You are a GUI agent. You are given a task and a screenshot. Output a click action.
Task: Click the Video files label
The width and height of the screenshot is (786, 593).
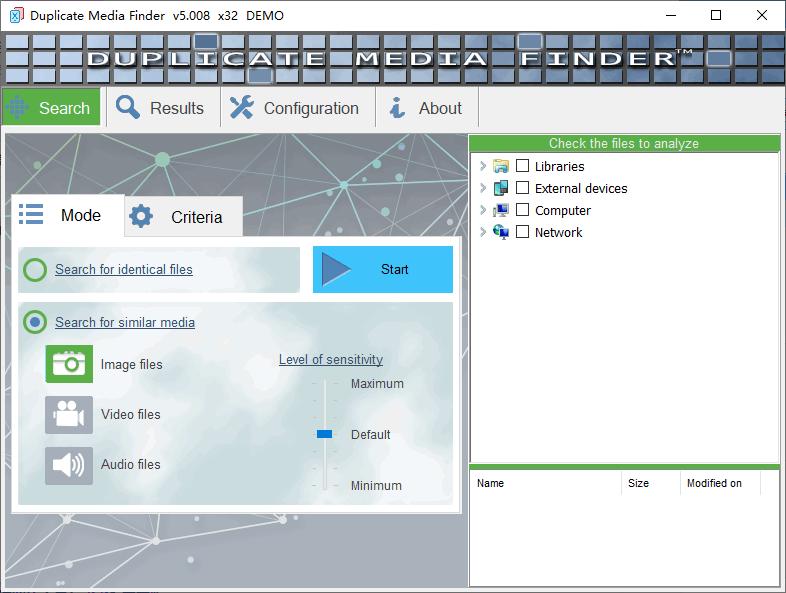click(x=131, y=415)
